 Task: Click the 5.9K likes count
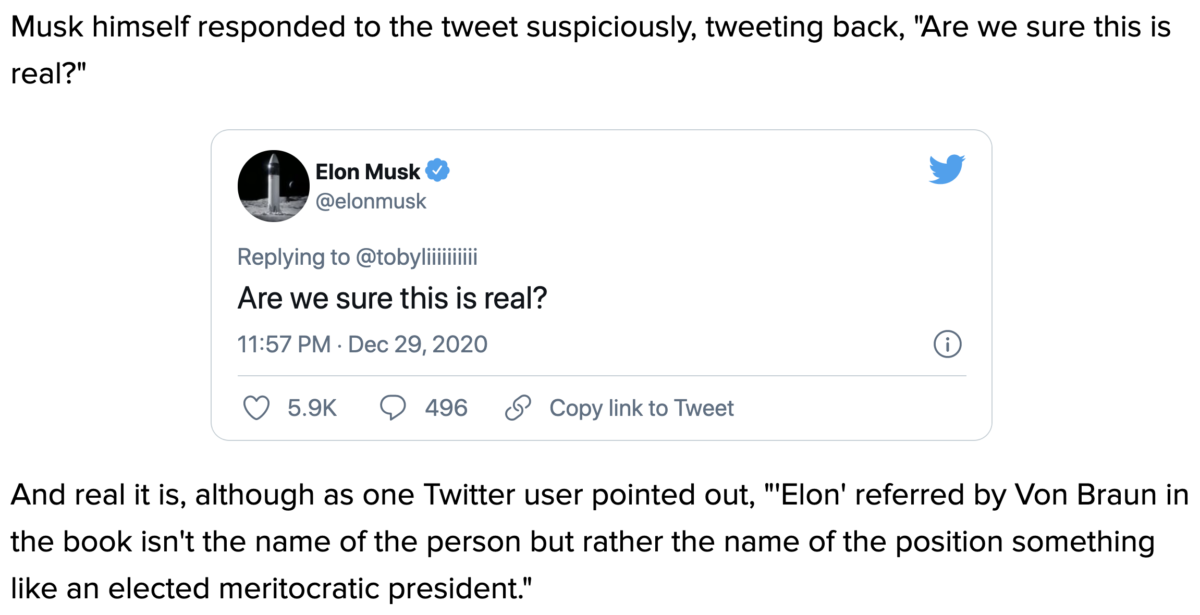[x=312, y=408]
